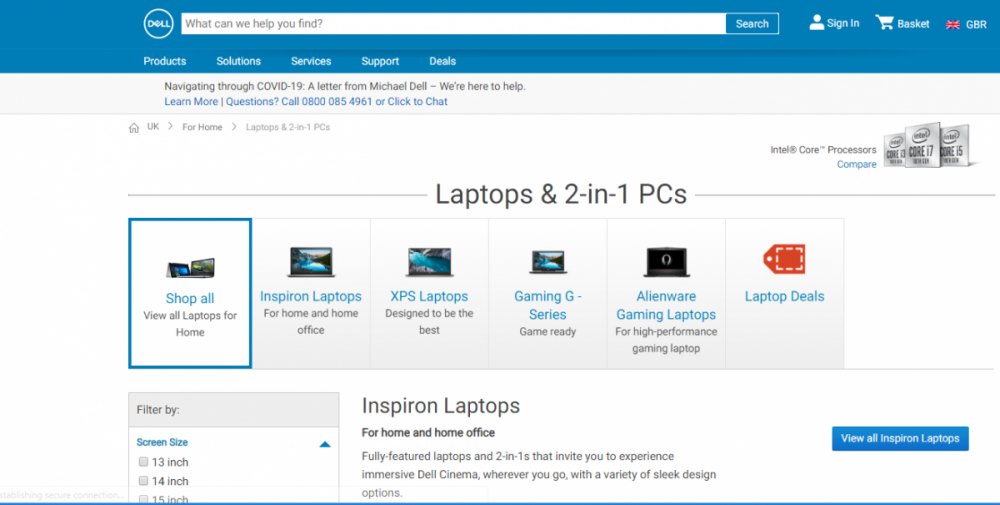The image size is (1000, 505).
Task: Click the Basket text link
Action: click(x=913, y=24)
